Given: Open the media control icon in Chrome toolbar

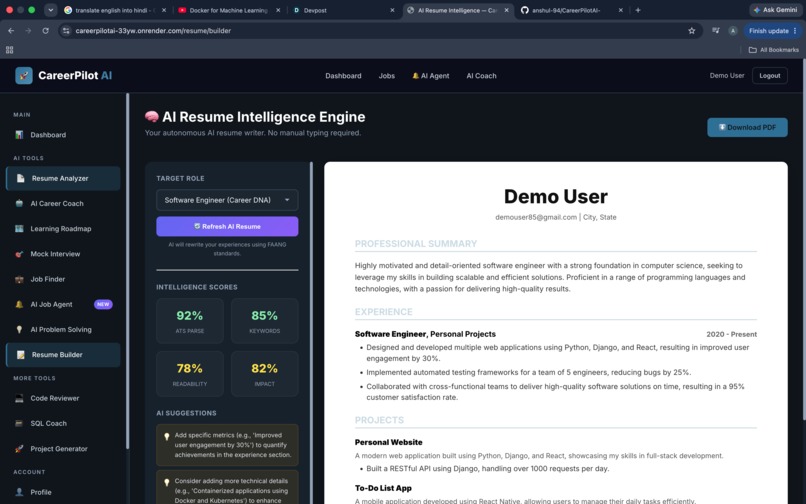Looking at the screenshot, I should tap(716, 31).
